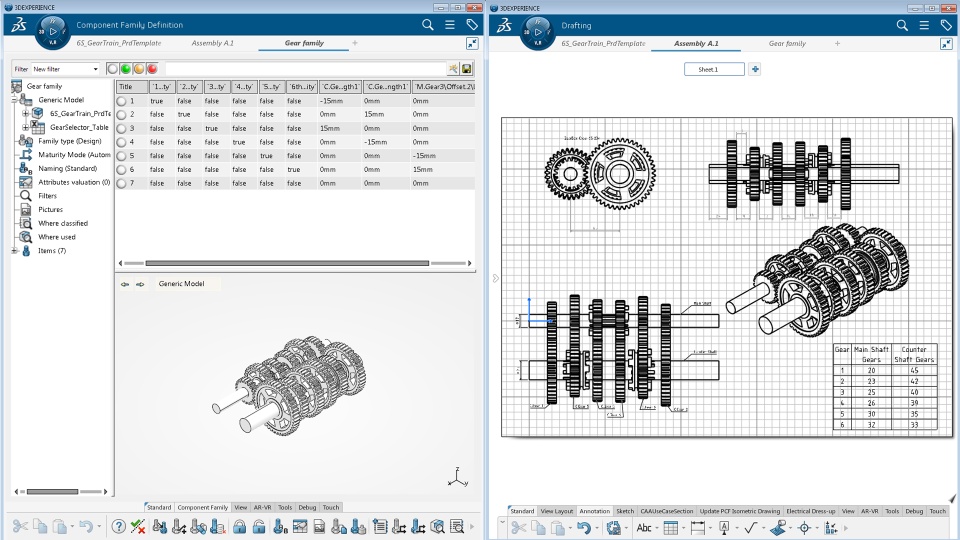Click the add sheet plus button
This screenshot has width=960, height=540.
[755, 69]
